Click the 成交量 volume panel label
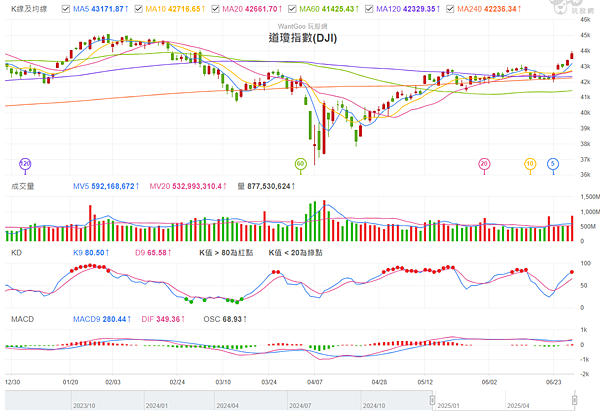This screenshot has width=600, height=415. (23, 186)
